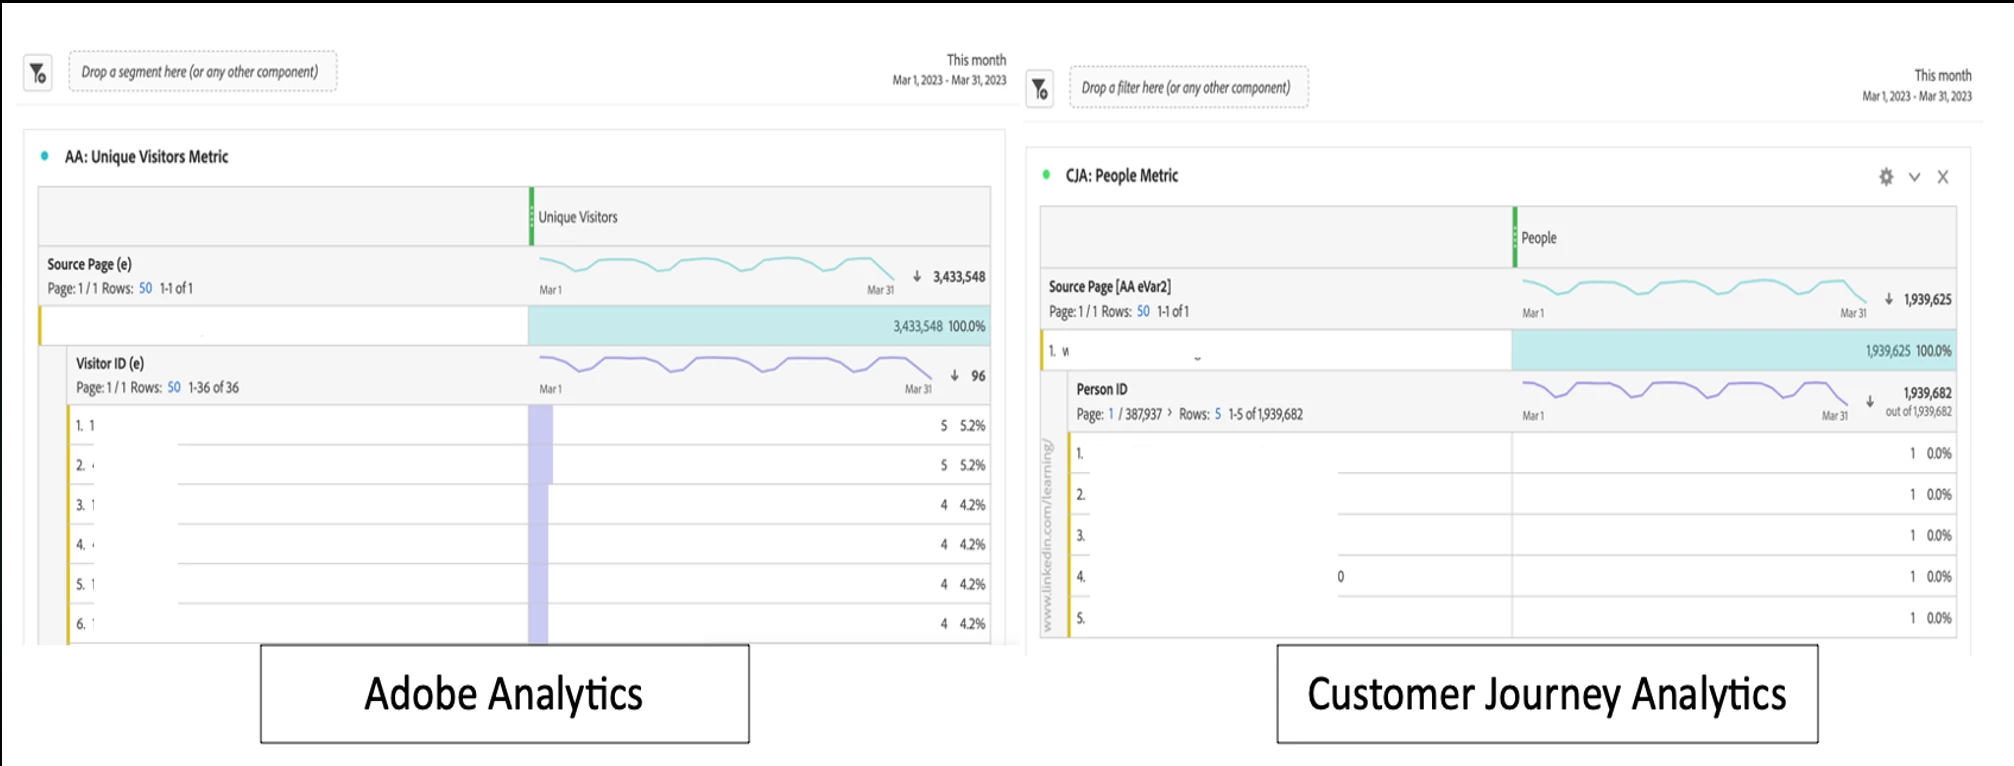
Task: Click the teal dot beside AA: Unique Visitors Metric
Action: [45, 156]
